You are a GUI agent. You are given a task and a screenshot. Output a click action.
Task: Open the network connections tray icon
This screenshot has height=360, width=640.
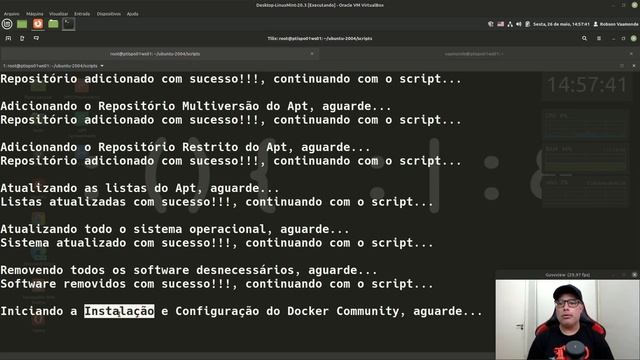pos(510,24)
